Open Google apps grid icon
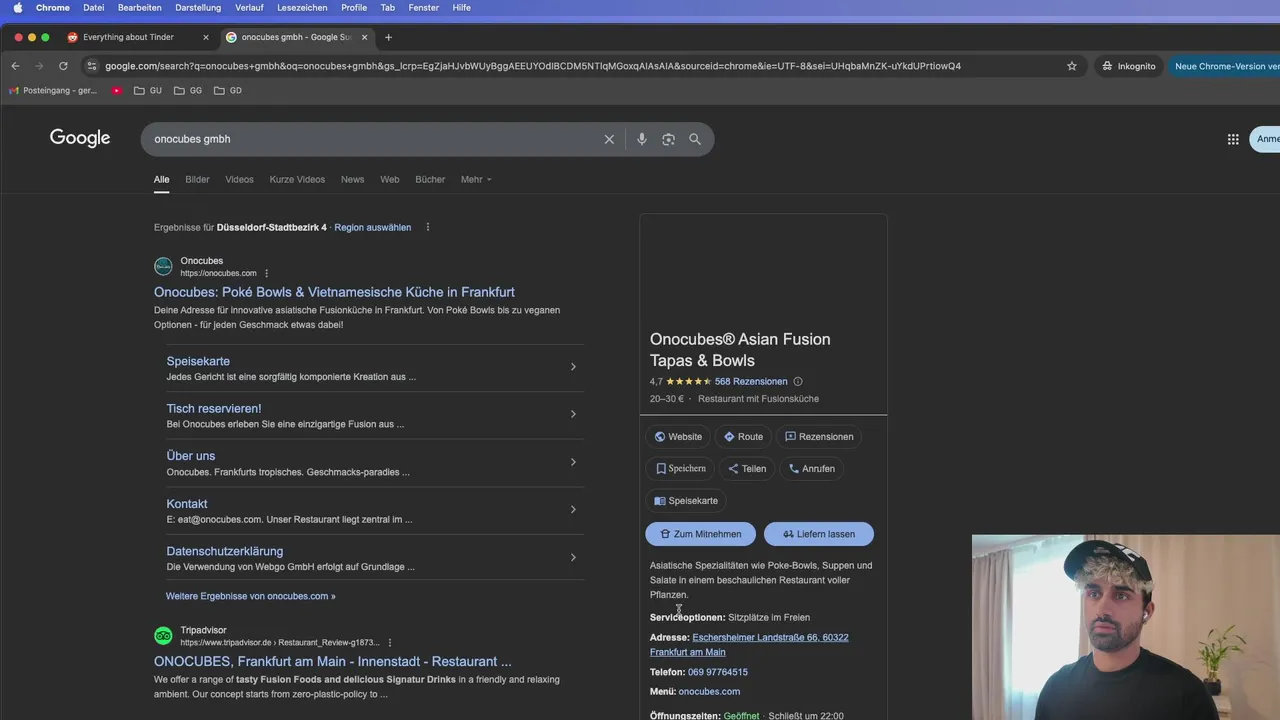 pos(1233,139)
